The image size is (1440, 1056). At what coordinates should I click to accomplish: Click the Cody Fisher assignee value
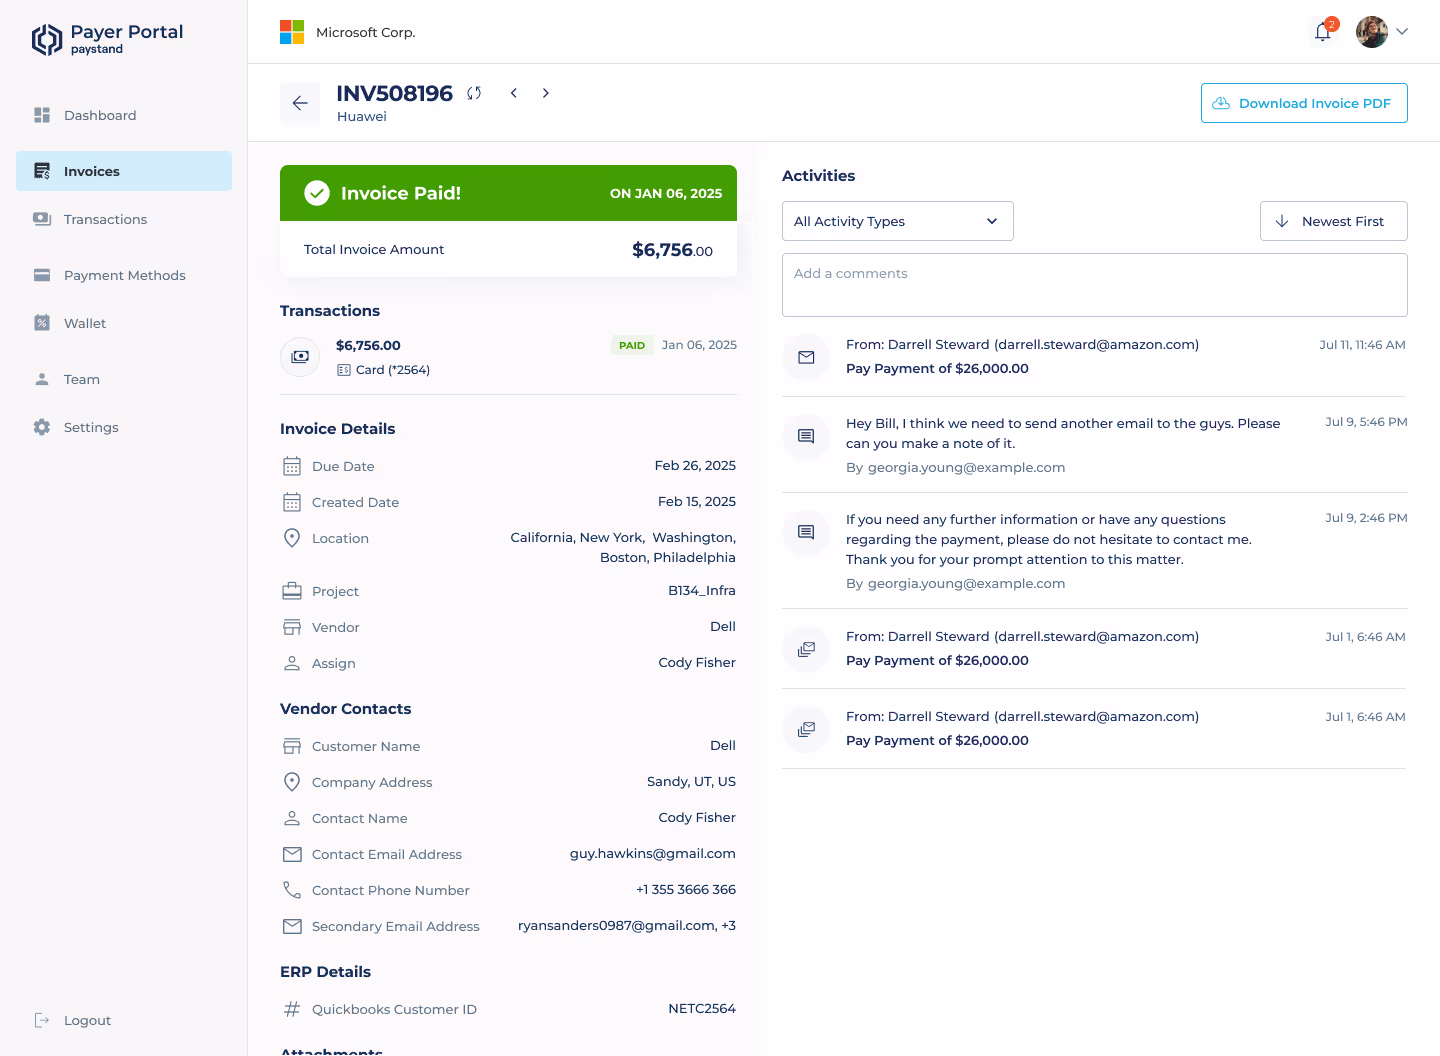(x=697, y=663)
